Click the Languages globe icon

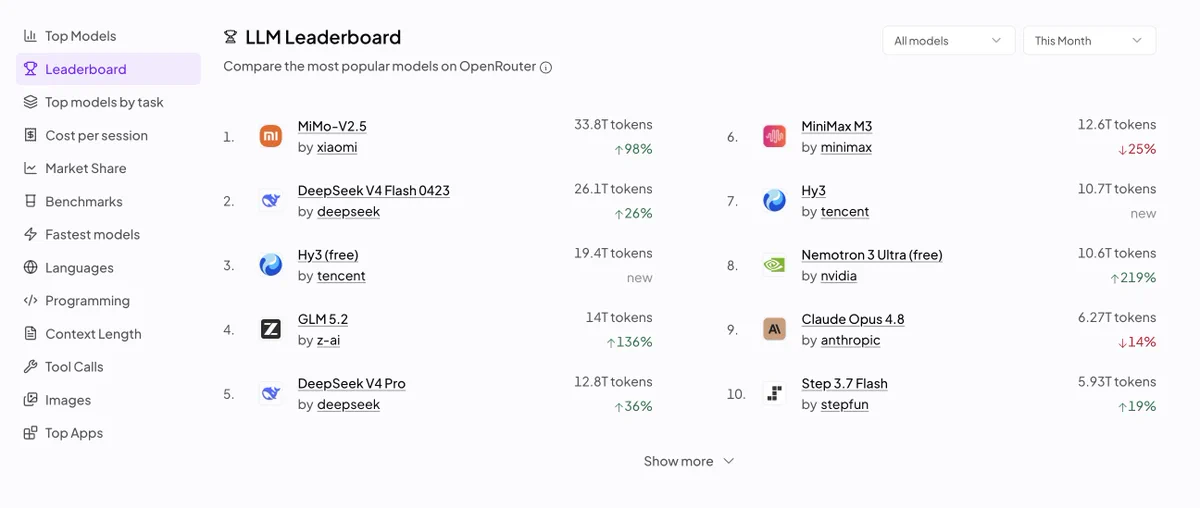tap(31, 268)
